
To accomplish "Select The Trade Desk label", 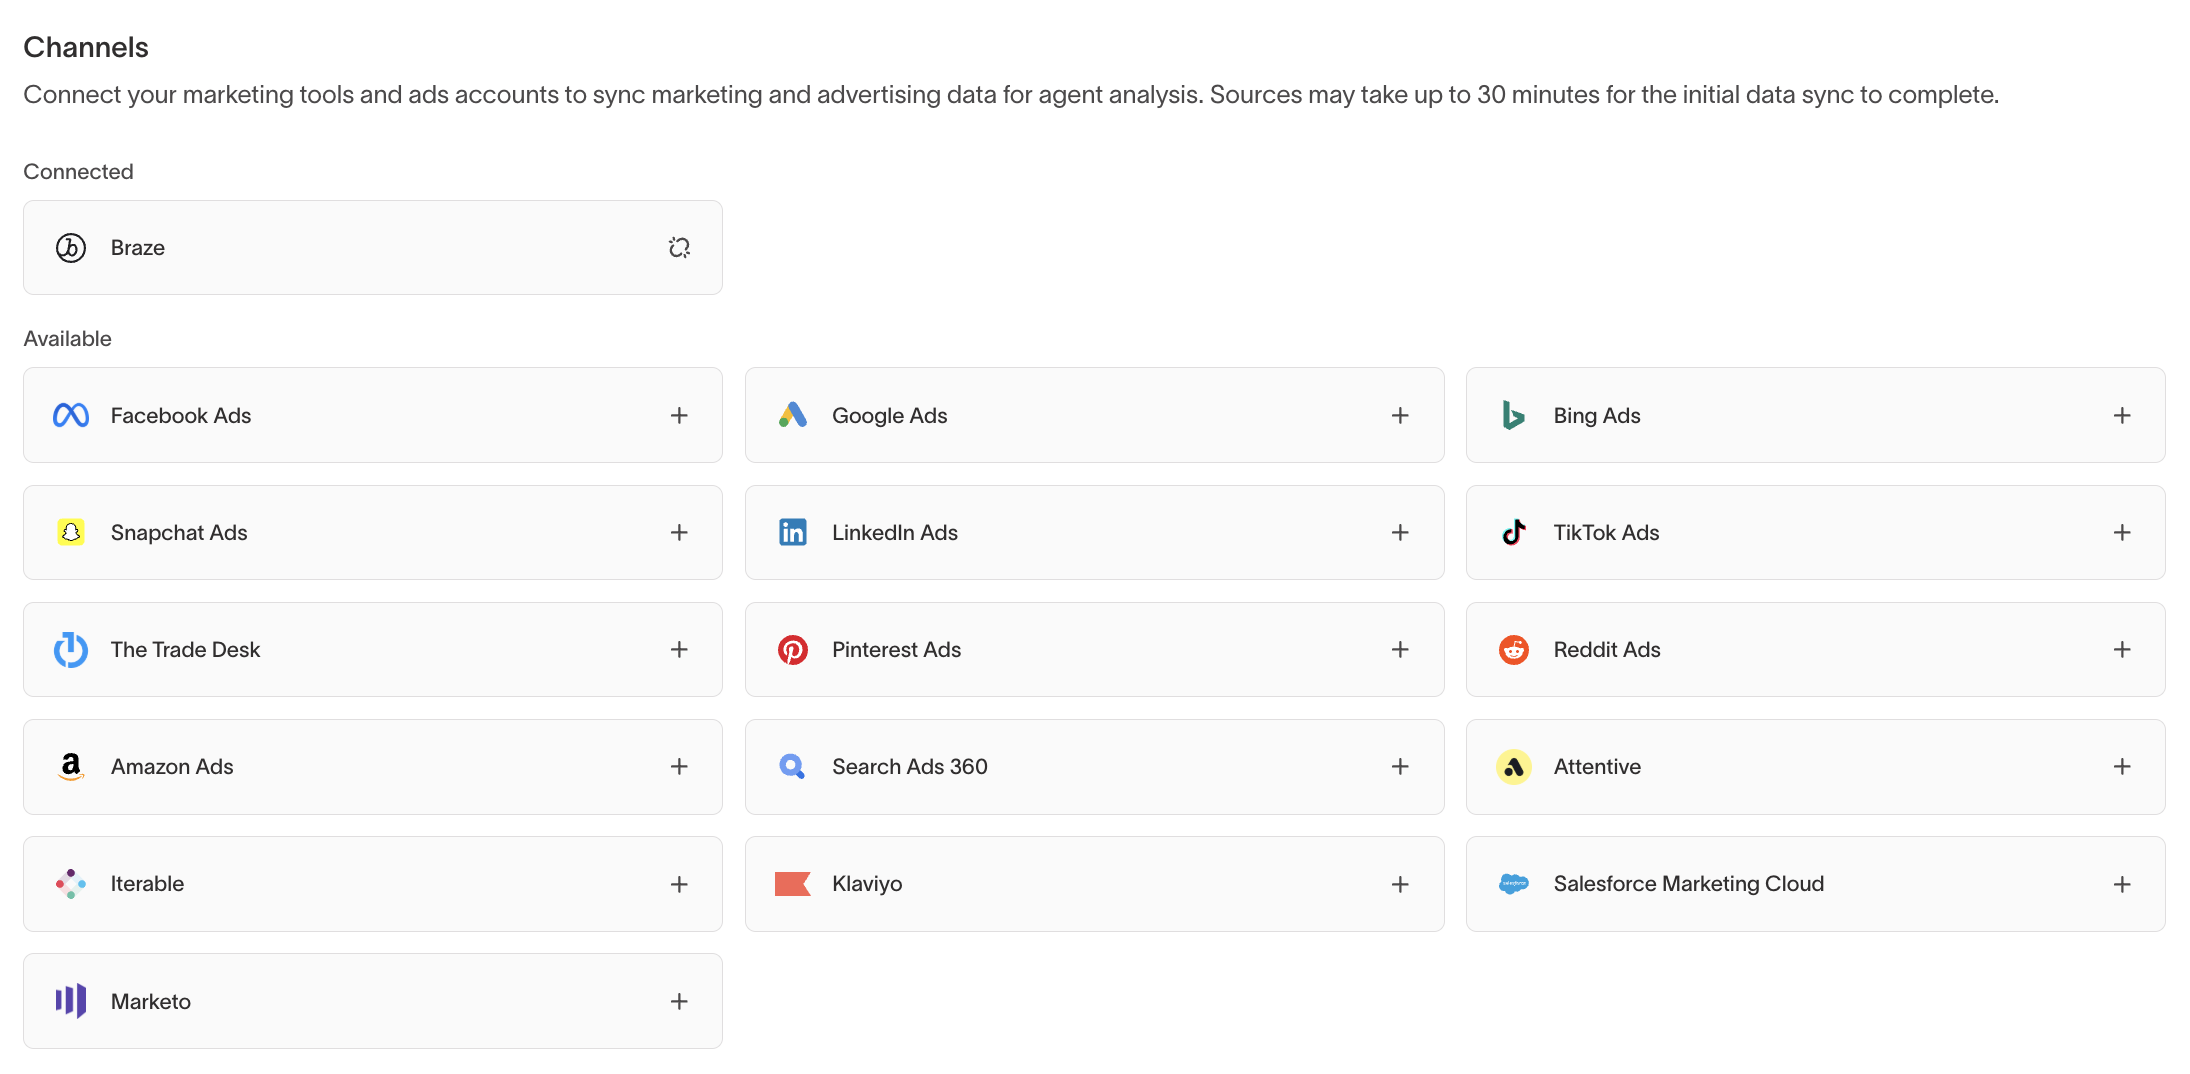I will (185, 649).
